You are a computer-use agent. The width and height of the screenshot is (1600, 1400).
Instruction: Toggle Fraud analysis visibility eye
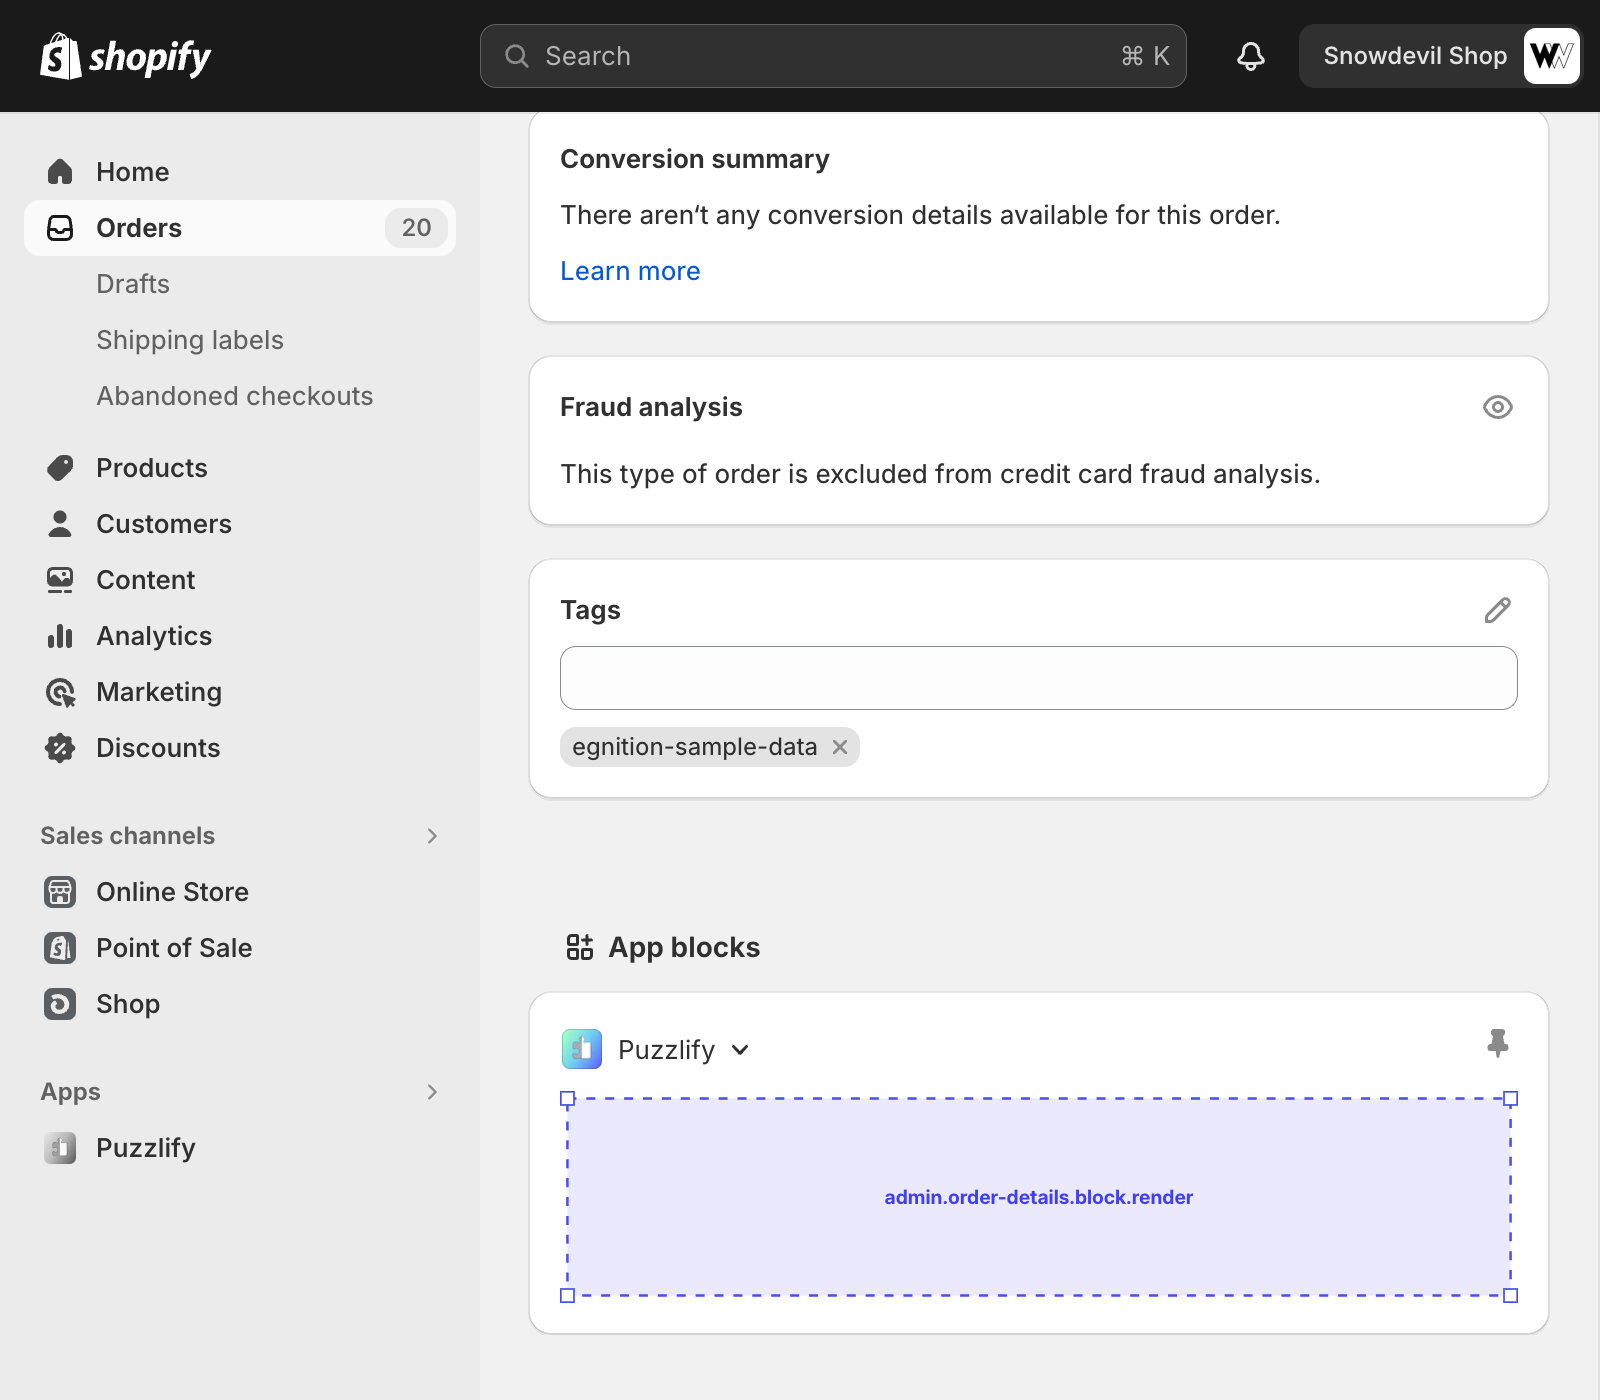pyautogui.click(x=1497, y=407)
